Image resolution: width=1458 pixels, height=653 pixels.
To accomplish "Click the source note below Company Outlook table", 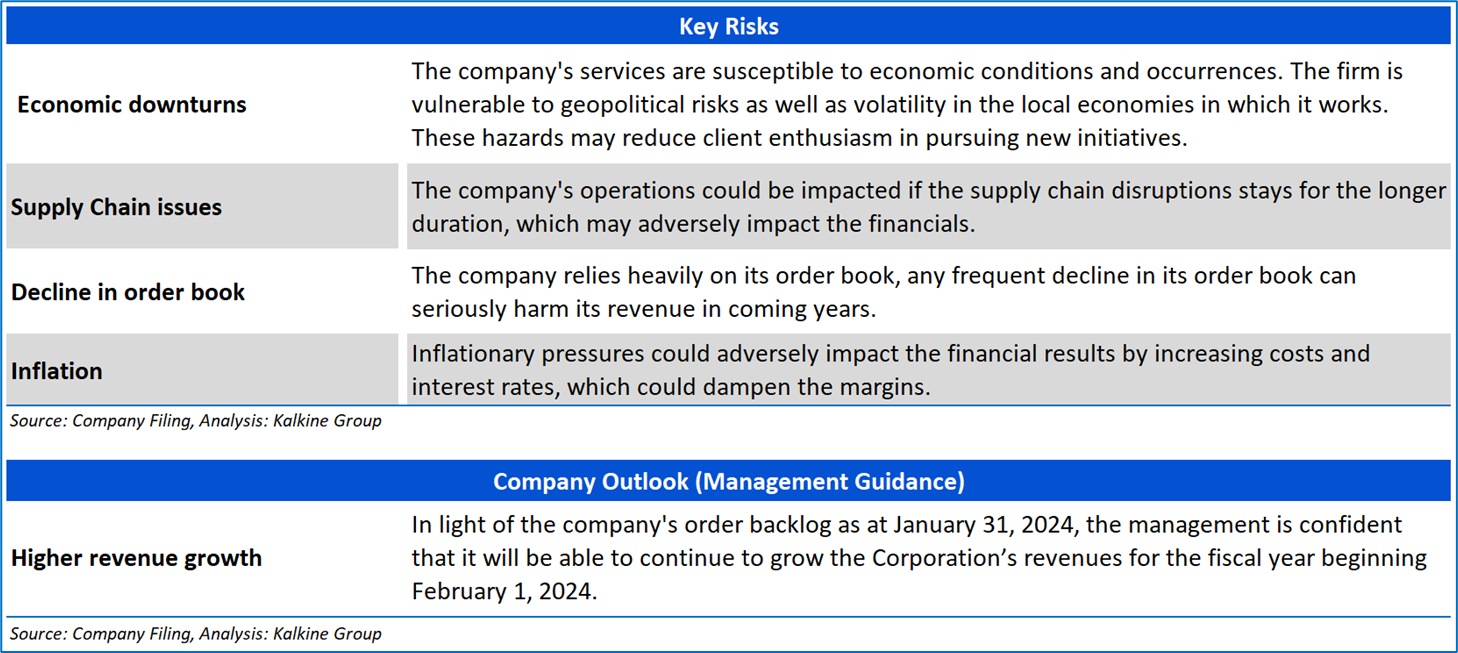I will pyautogui.click(x=196, y=633).
